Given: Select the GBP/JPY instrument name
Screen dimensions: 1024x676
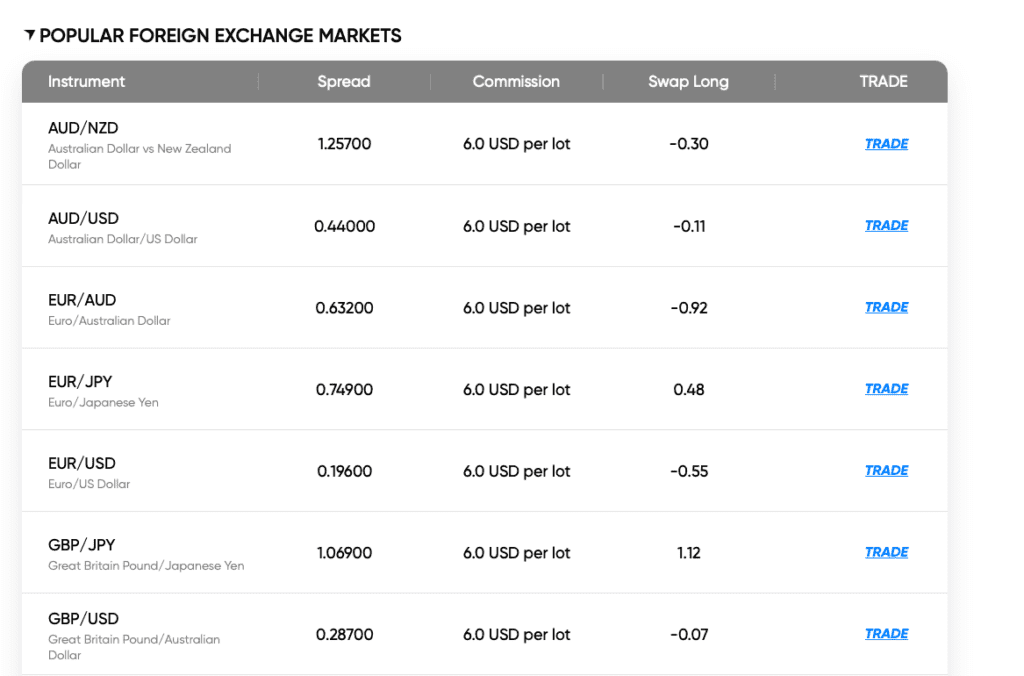Looking at the screenshot, I should pos(81,545).
